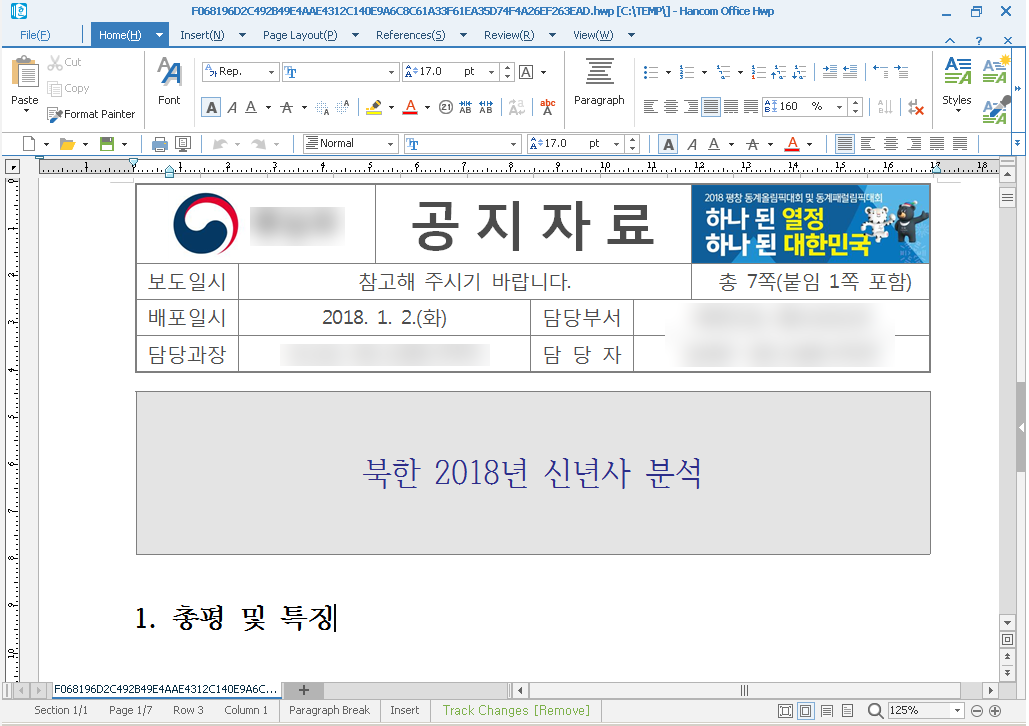Viewport: 1029px width, 726px height.
Task: Open ribbon font name dropdown
Action: (x=391, y=72)
